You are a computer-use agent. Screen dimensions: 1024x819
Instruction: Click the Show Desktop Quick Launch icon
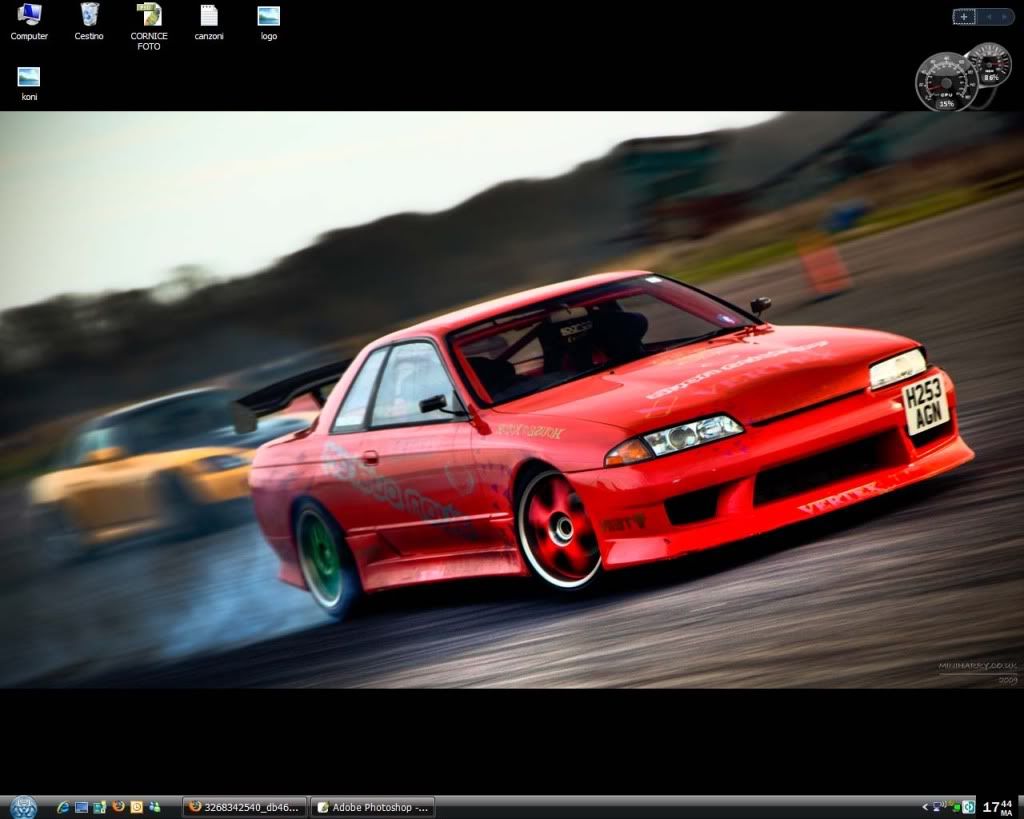(x=81, y=807)
